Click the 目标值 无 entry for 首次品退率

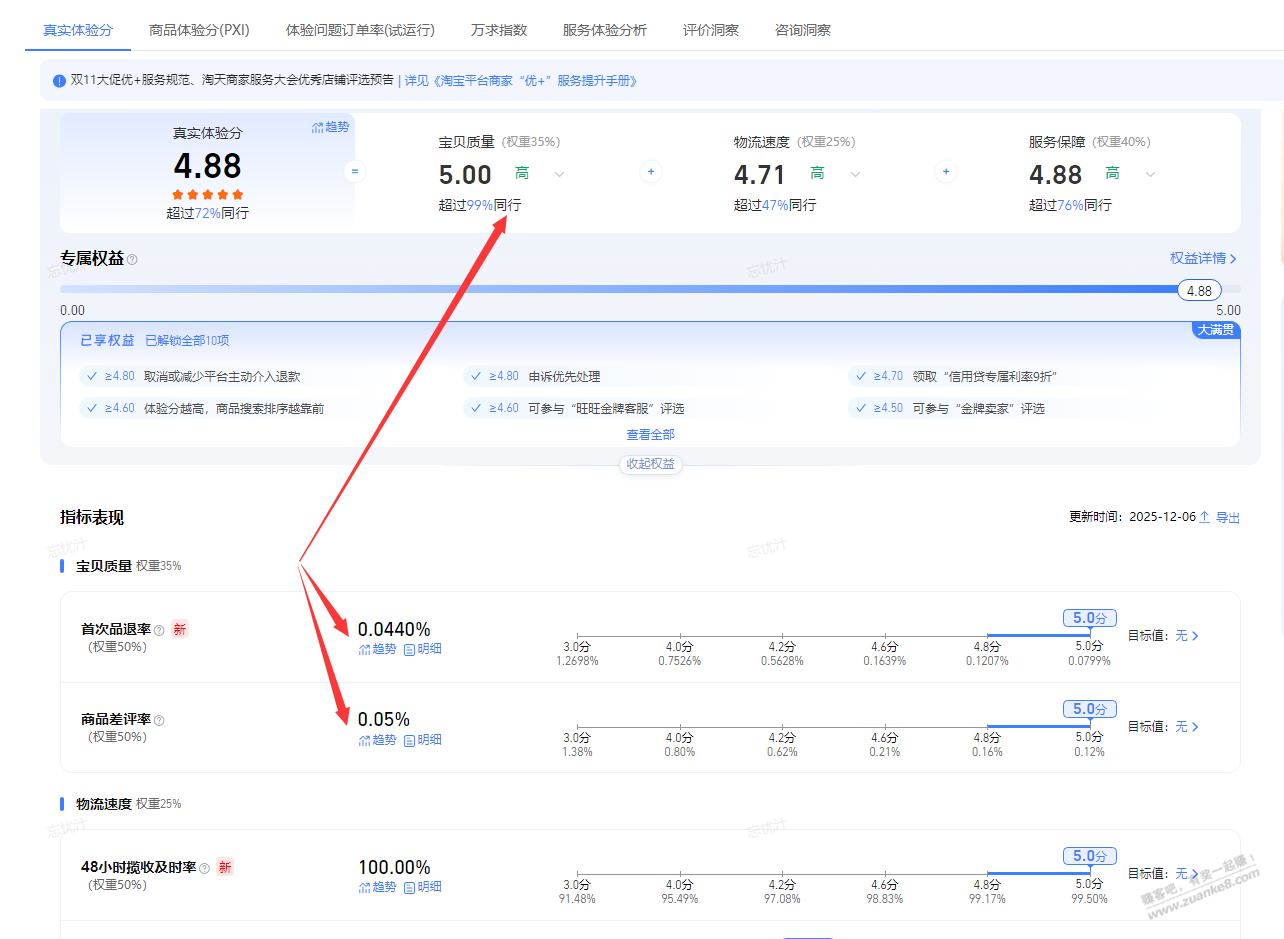click(1185, 635)
